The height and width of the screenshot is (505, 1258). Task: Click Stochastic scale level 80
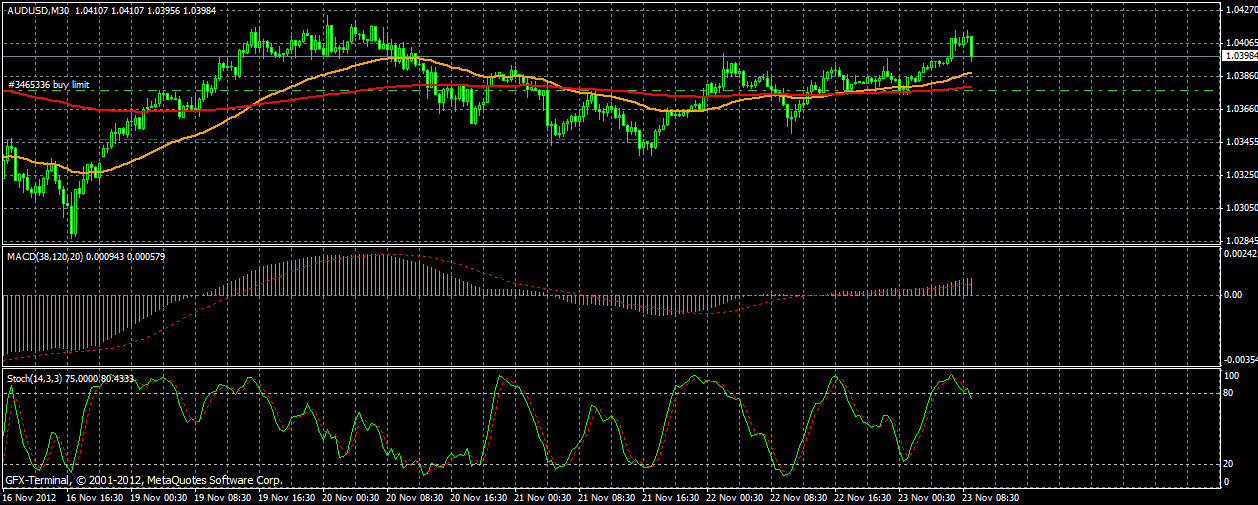pyautogui.click(x=1230, y=393)
